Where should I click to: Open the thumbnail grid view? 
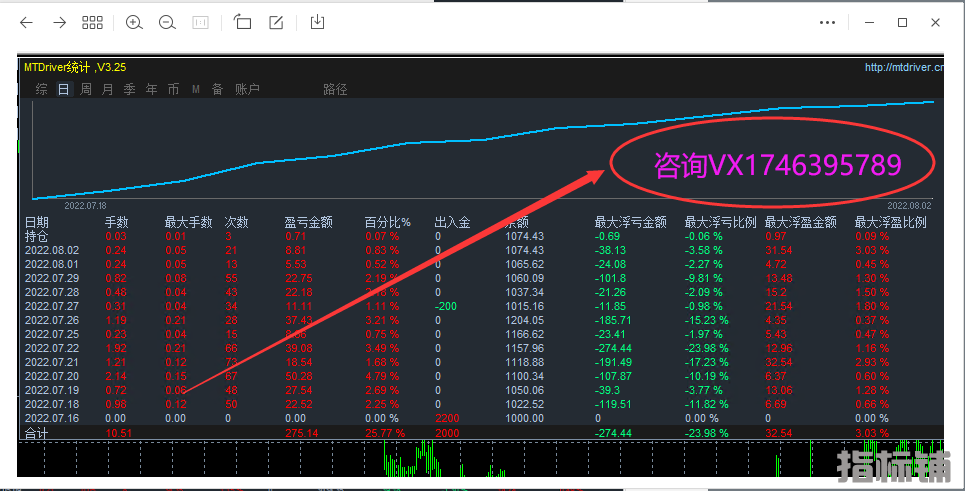click(92, 22)
